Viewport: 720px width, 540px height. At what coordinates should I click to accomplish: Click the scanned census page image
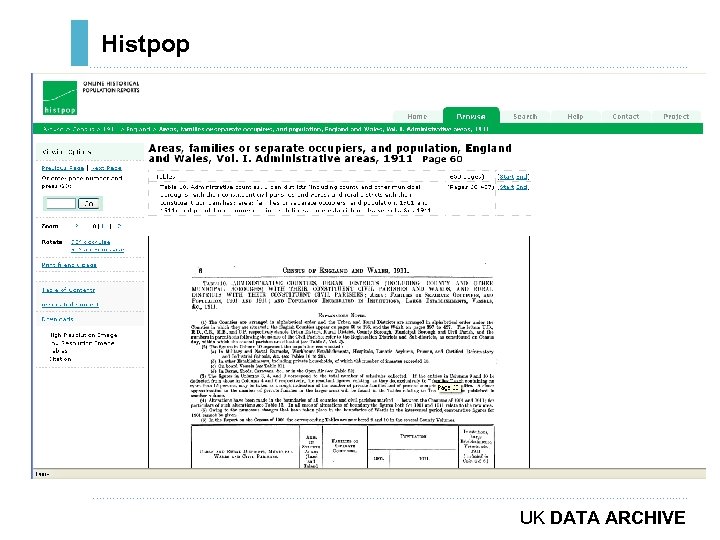point(339,352)
